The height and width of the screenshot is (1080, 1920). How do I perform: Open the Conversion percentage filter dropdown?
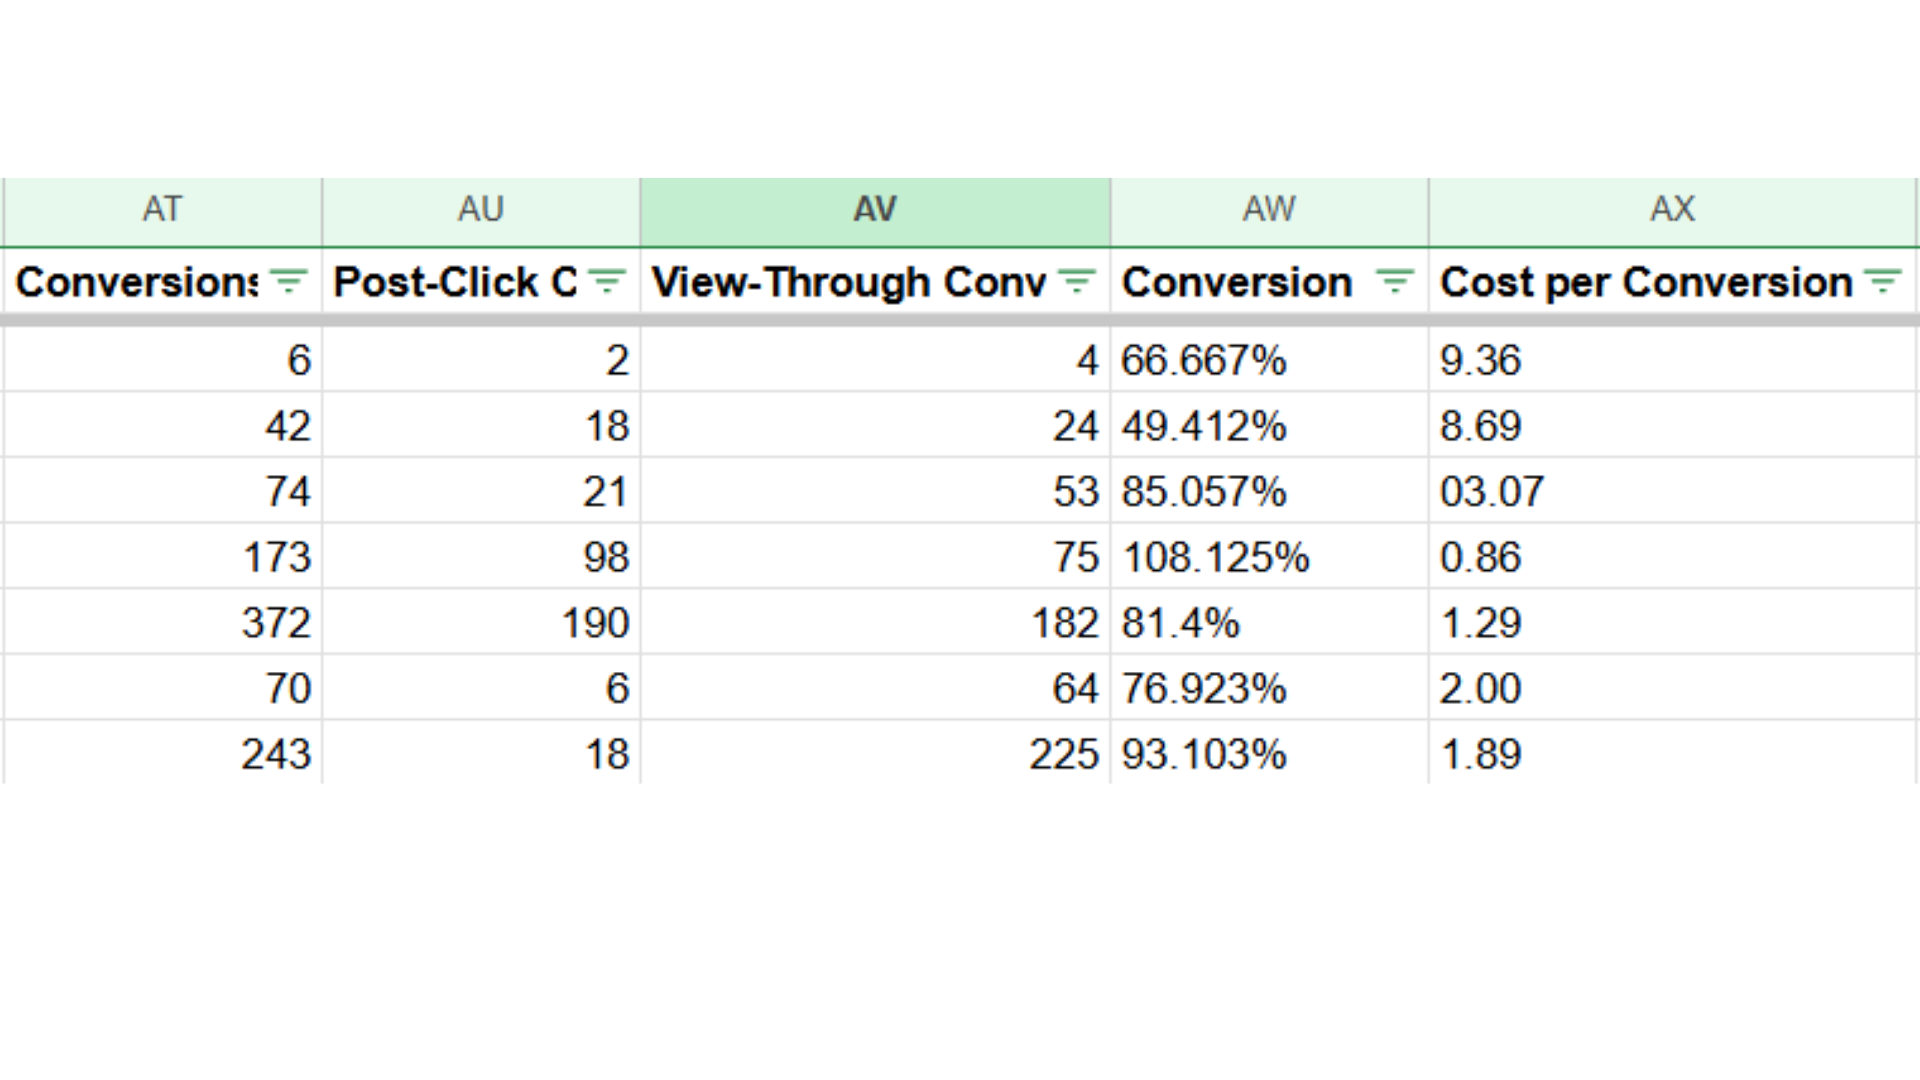(x=1394, y=282)
